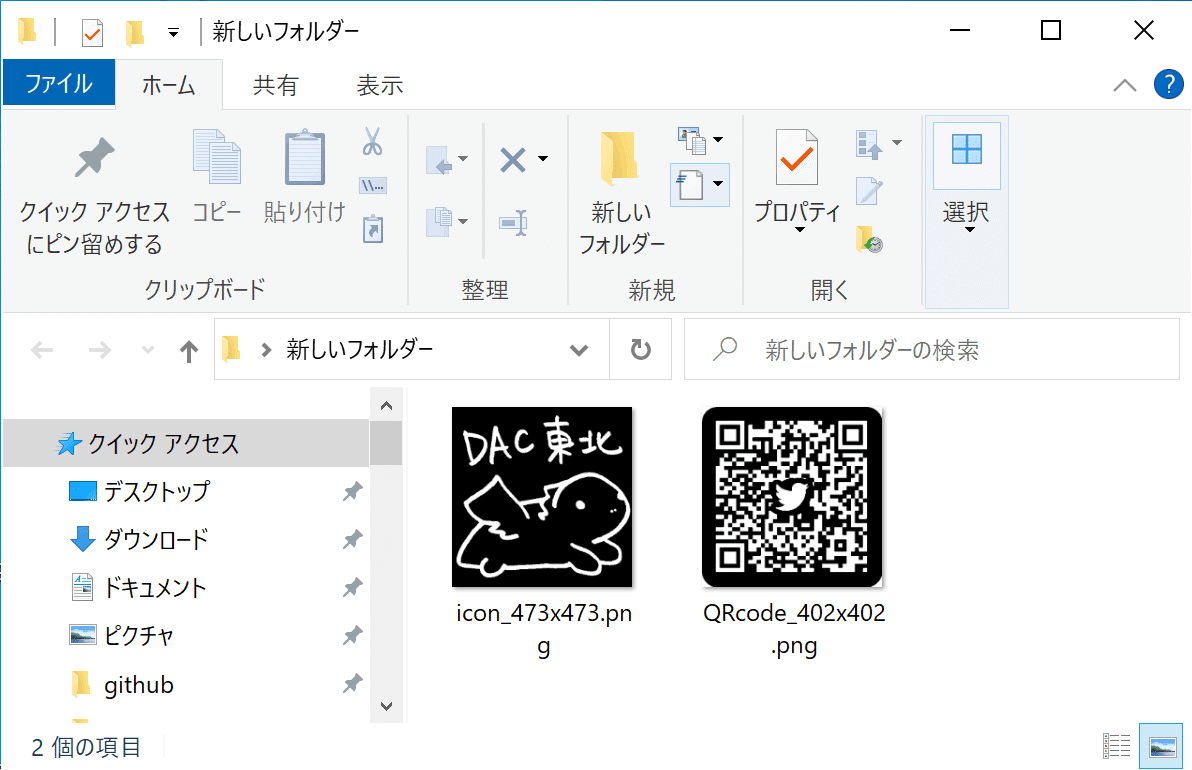Click the Rename icon
Image resolution: width=1192 pixels, height=770 pixels.
(x=513, y=223)
